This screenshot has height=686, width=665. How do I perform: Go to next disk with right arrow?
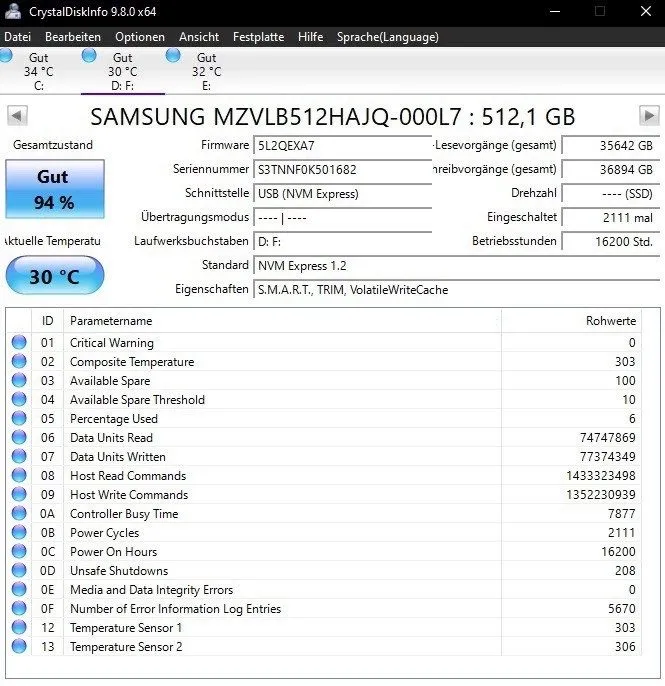pos(649,116)
